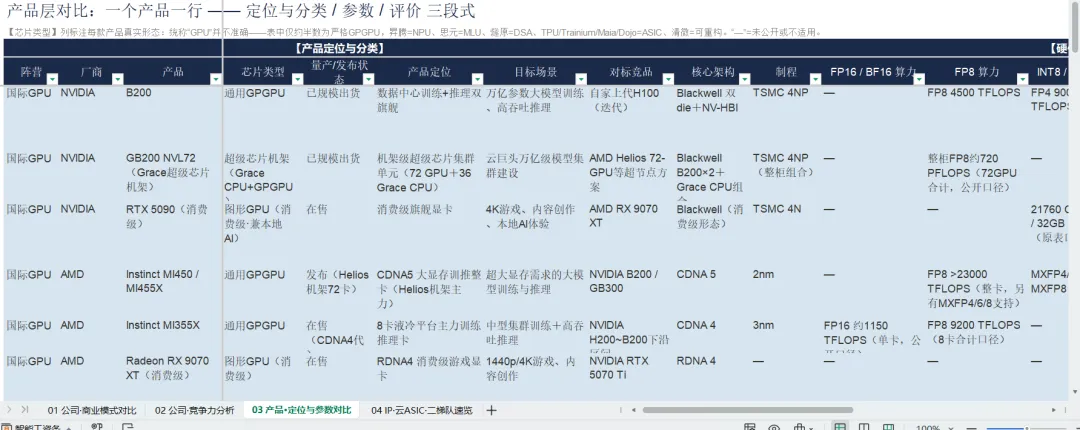Open the 阵营 column filter dropdown
Image resolution: width=1080 pixels, height=430 pixels.
(x=52, y=79)
